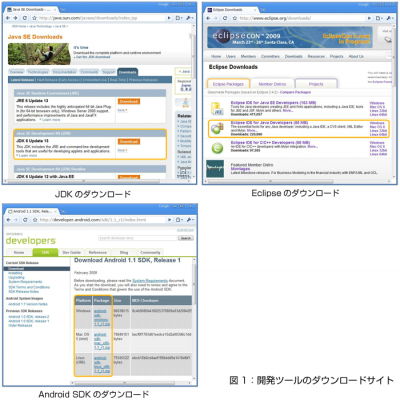Viewport: 400px width, 406px height.
Task: Click the java.sun.com address bar
Action: 101,18
